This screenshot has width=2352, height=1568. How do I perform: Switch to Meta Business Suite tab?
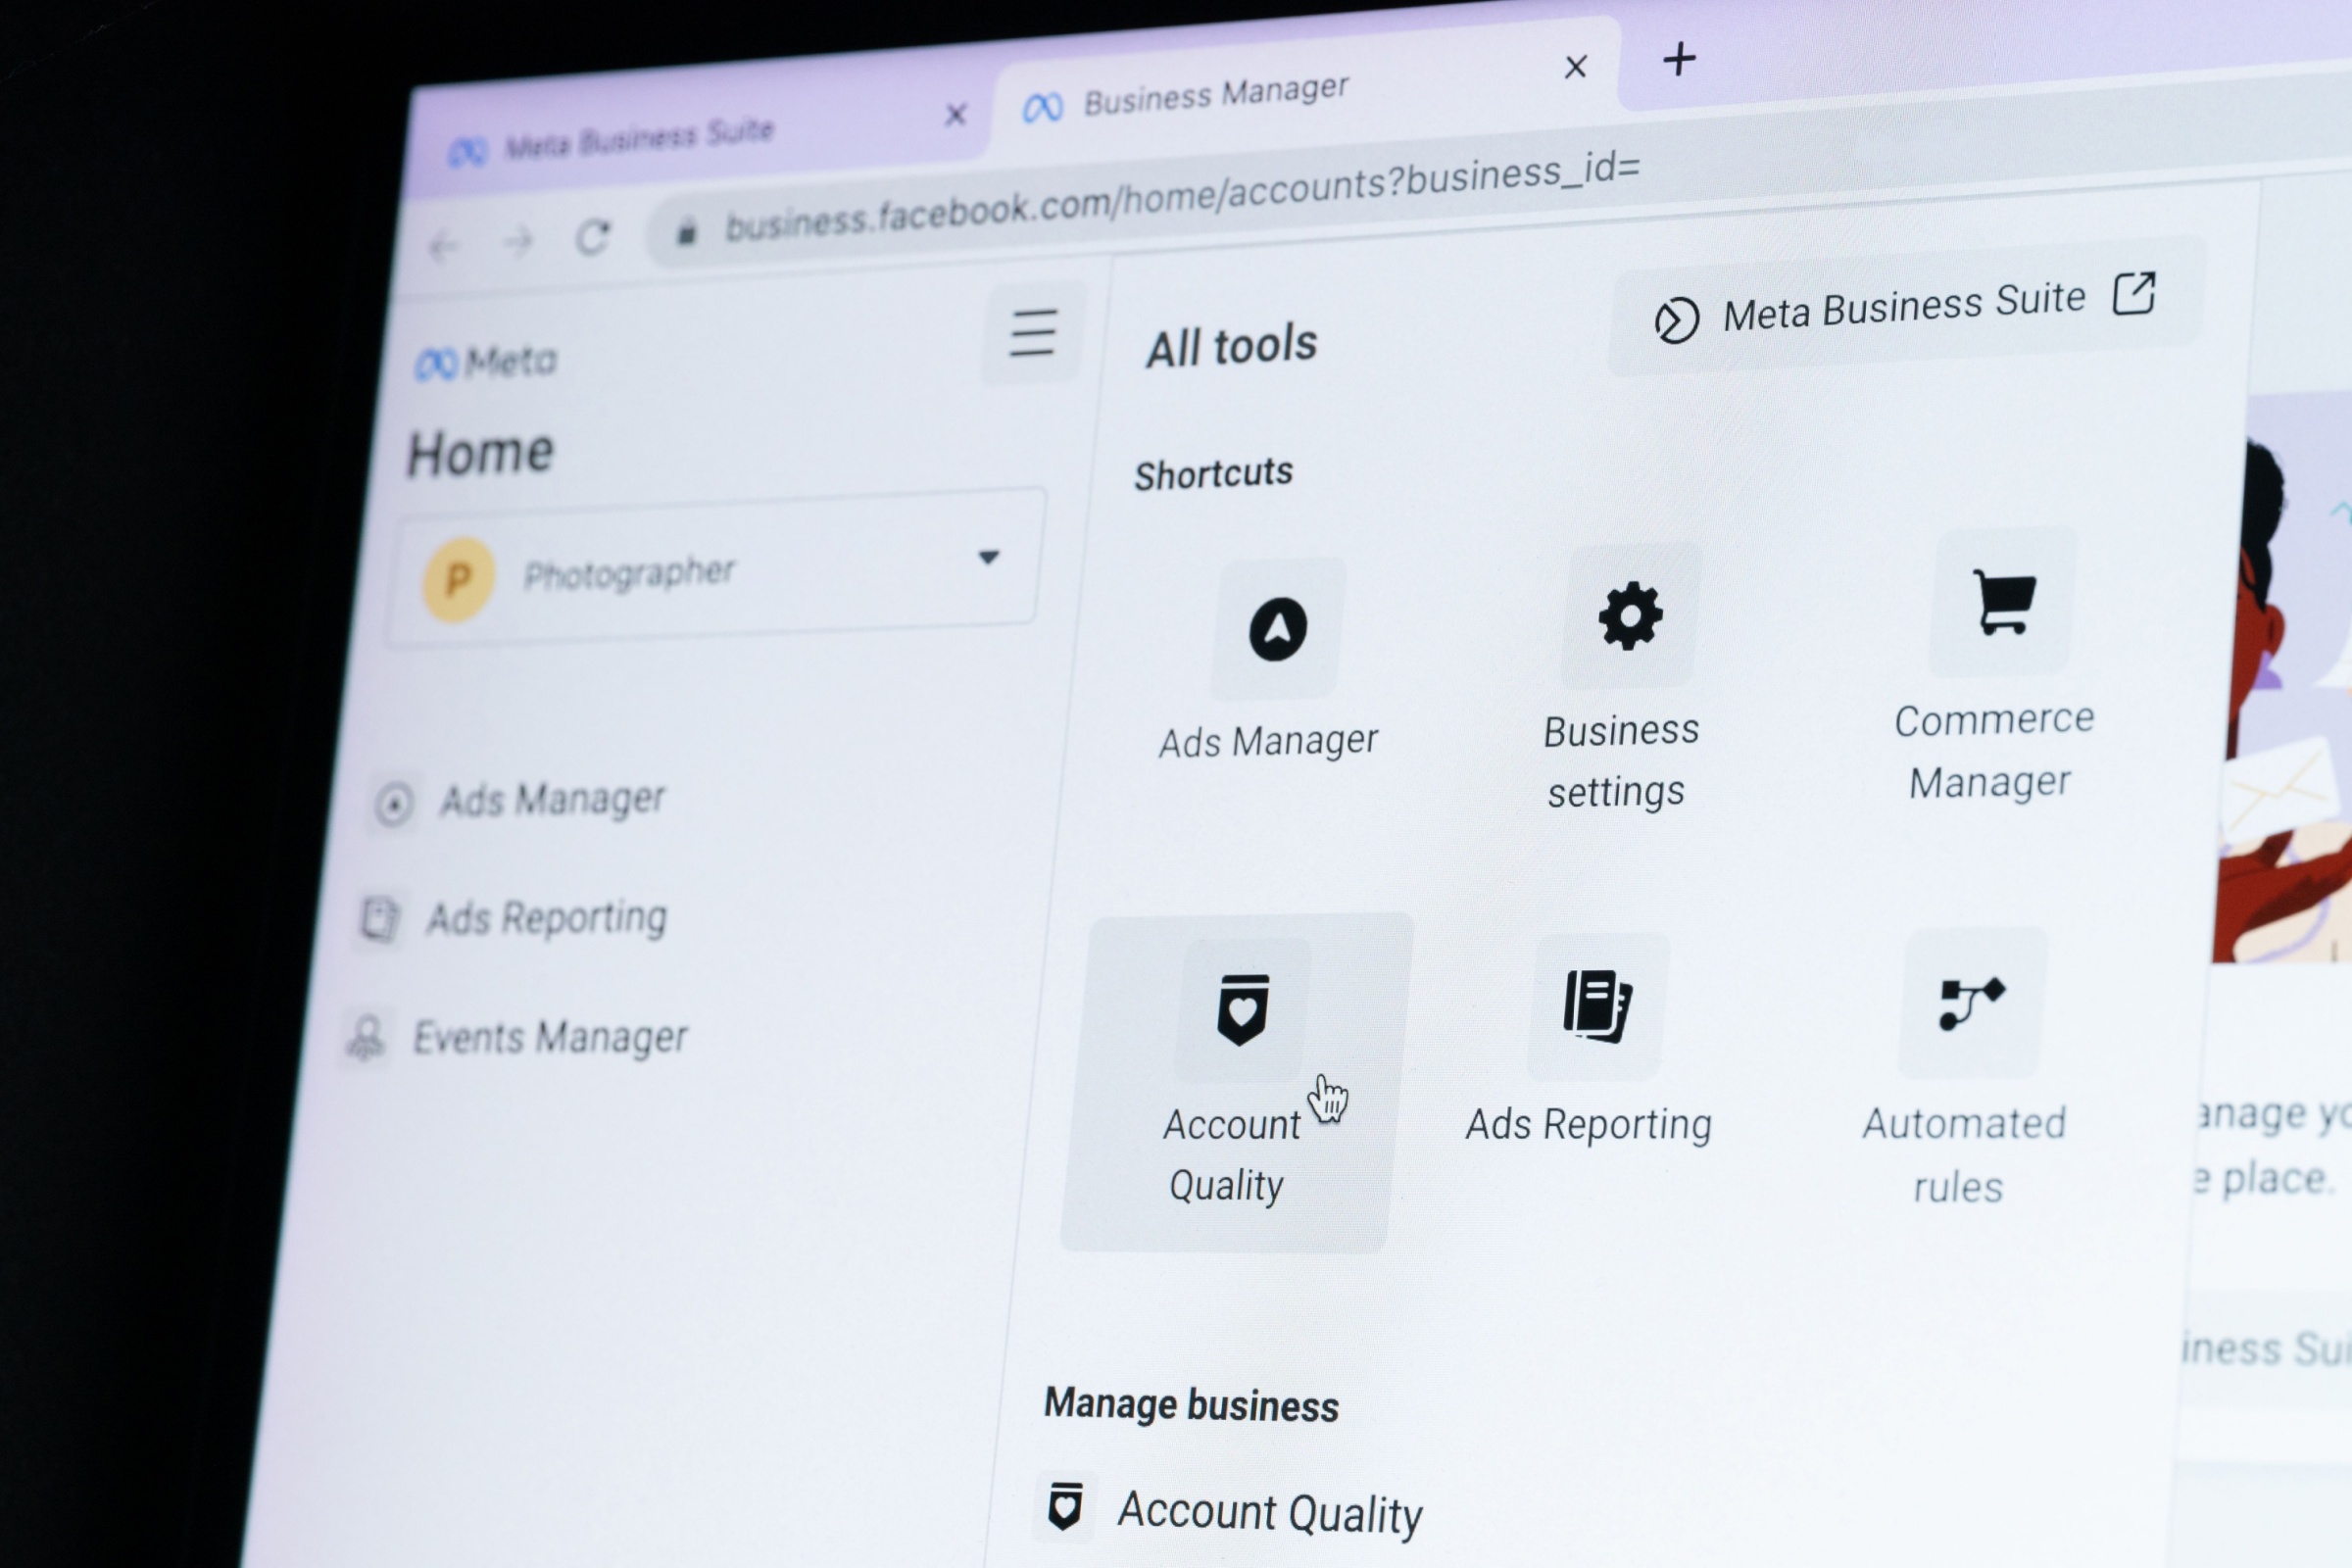pyautogui.click(x=640, y=138)
